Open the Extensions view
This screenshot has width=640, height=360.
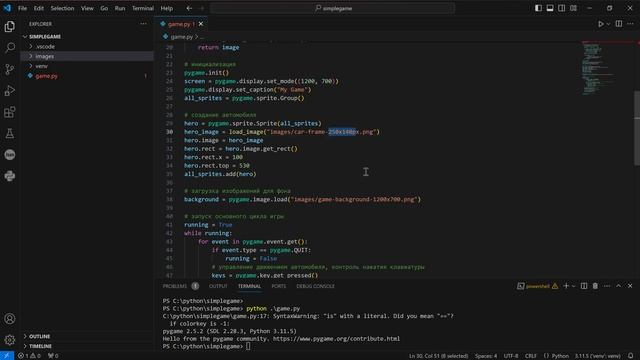pos(10,112)
